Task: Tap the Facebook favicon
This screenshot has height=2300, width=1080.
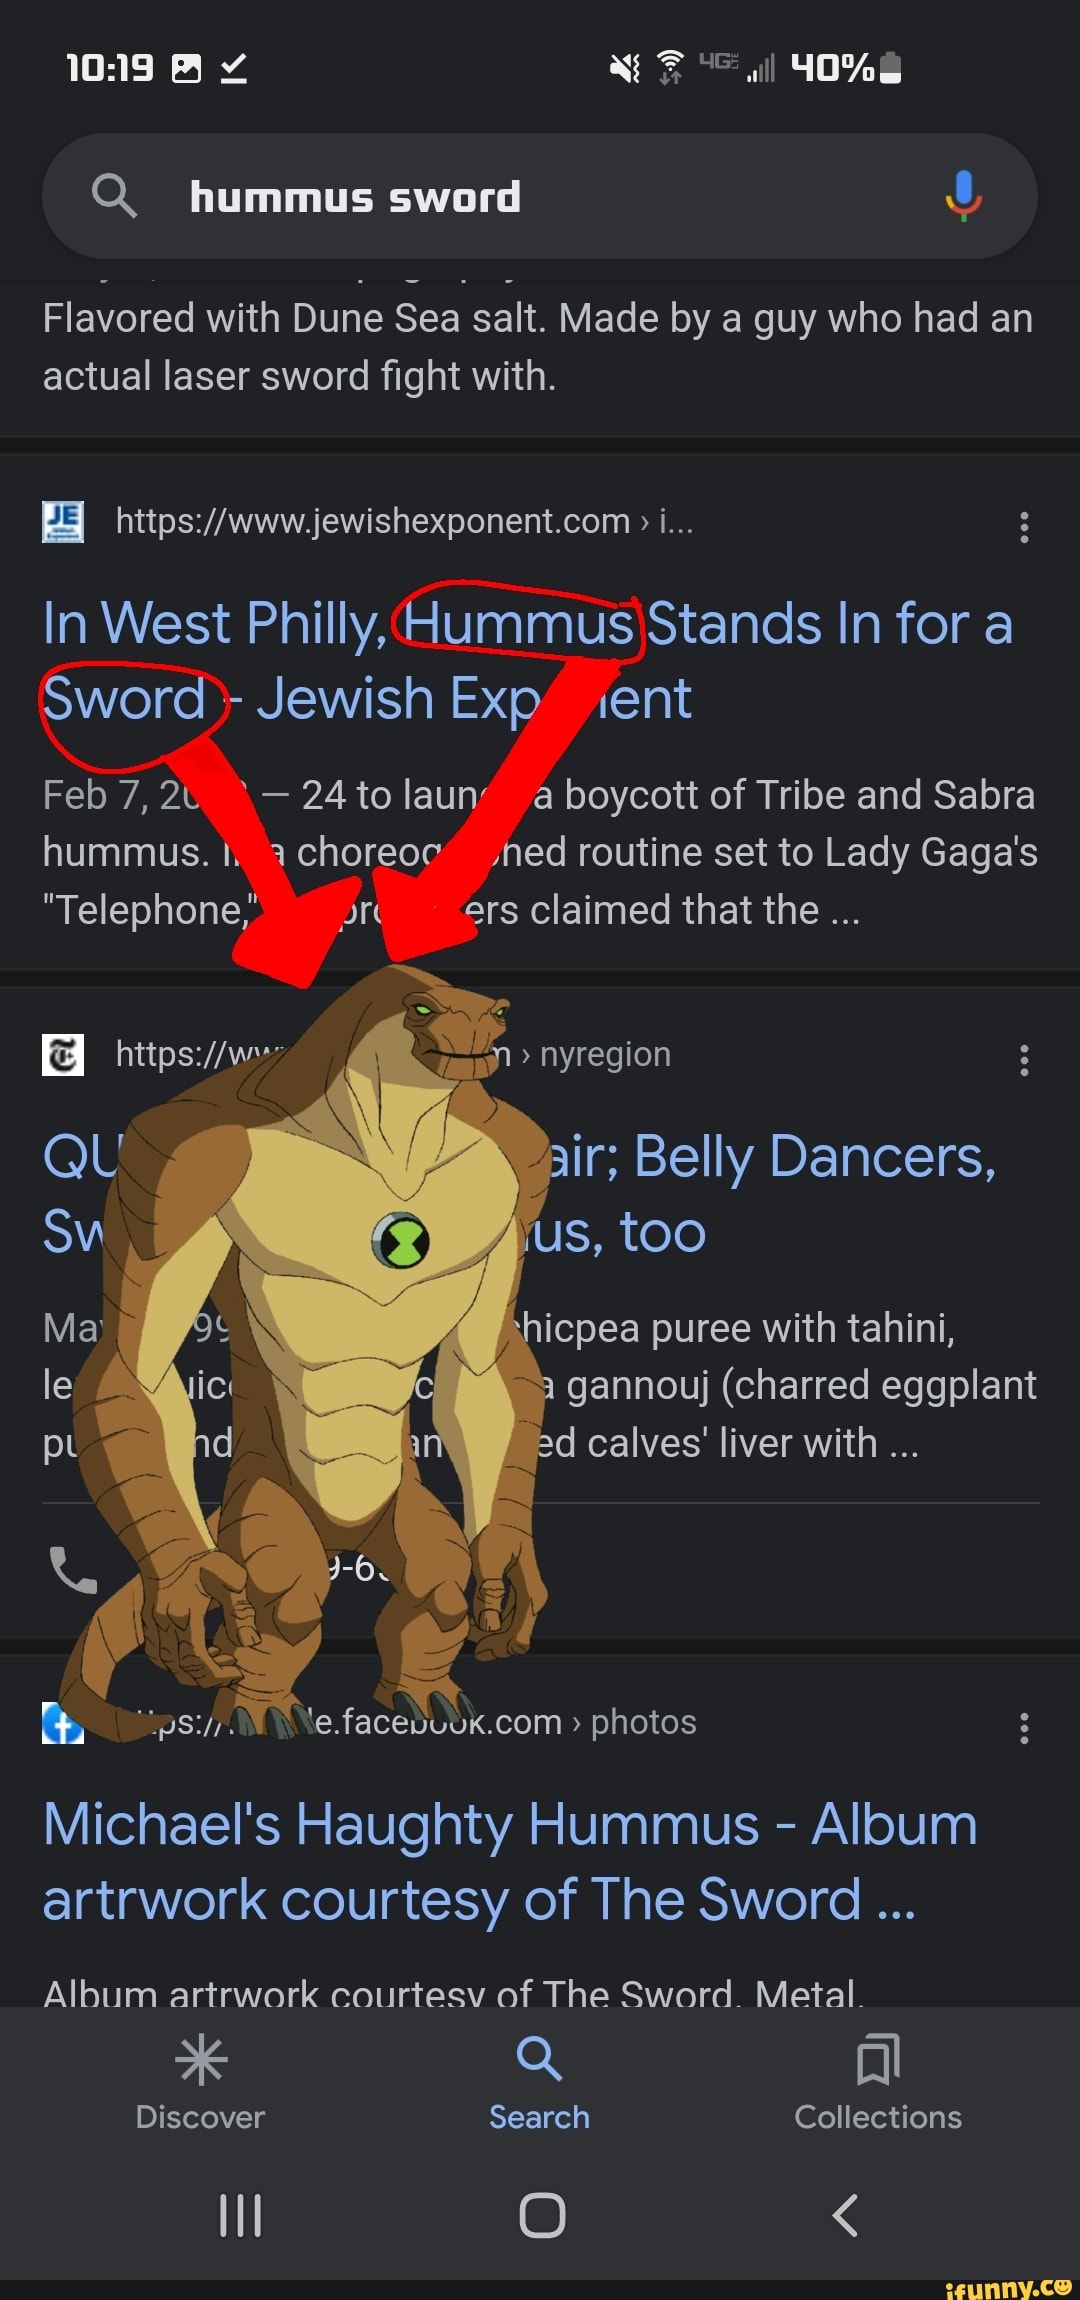Action: click(63, 1723)
